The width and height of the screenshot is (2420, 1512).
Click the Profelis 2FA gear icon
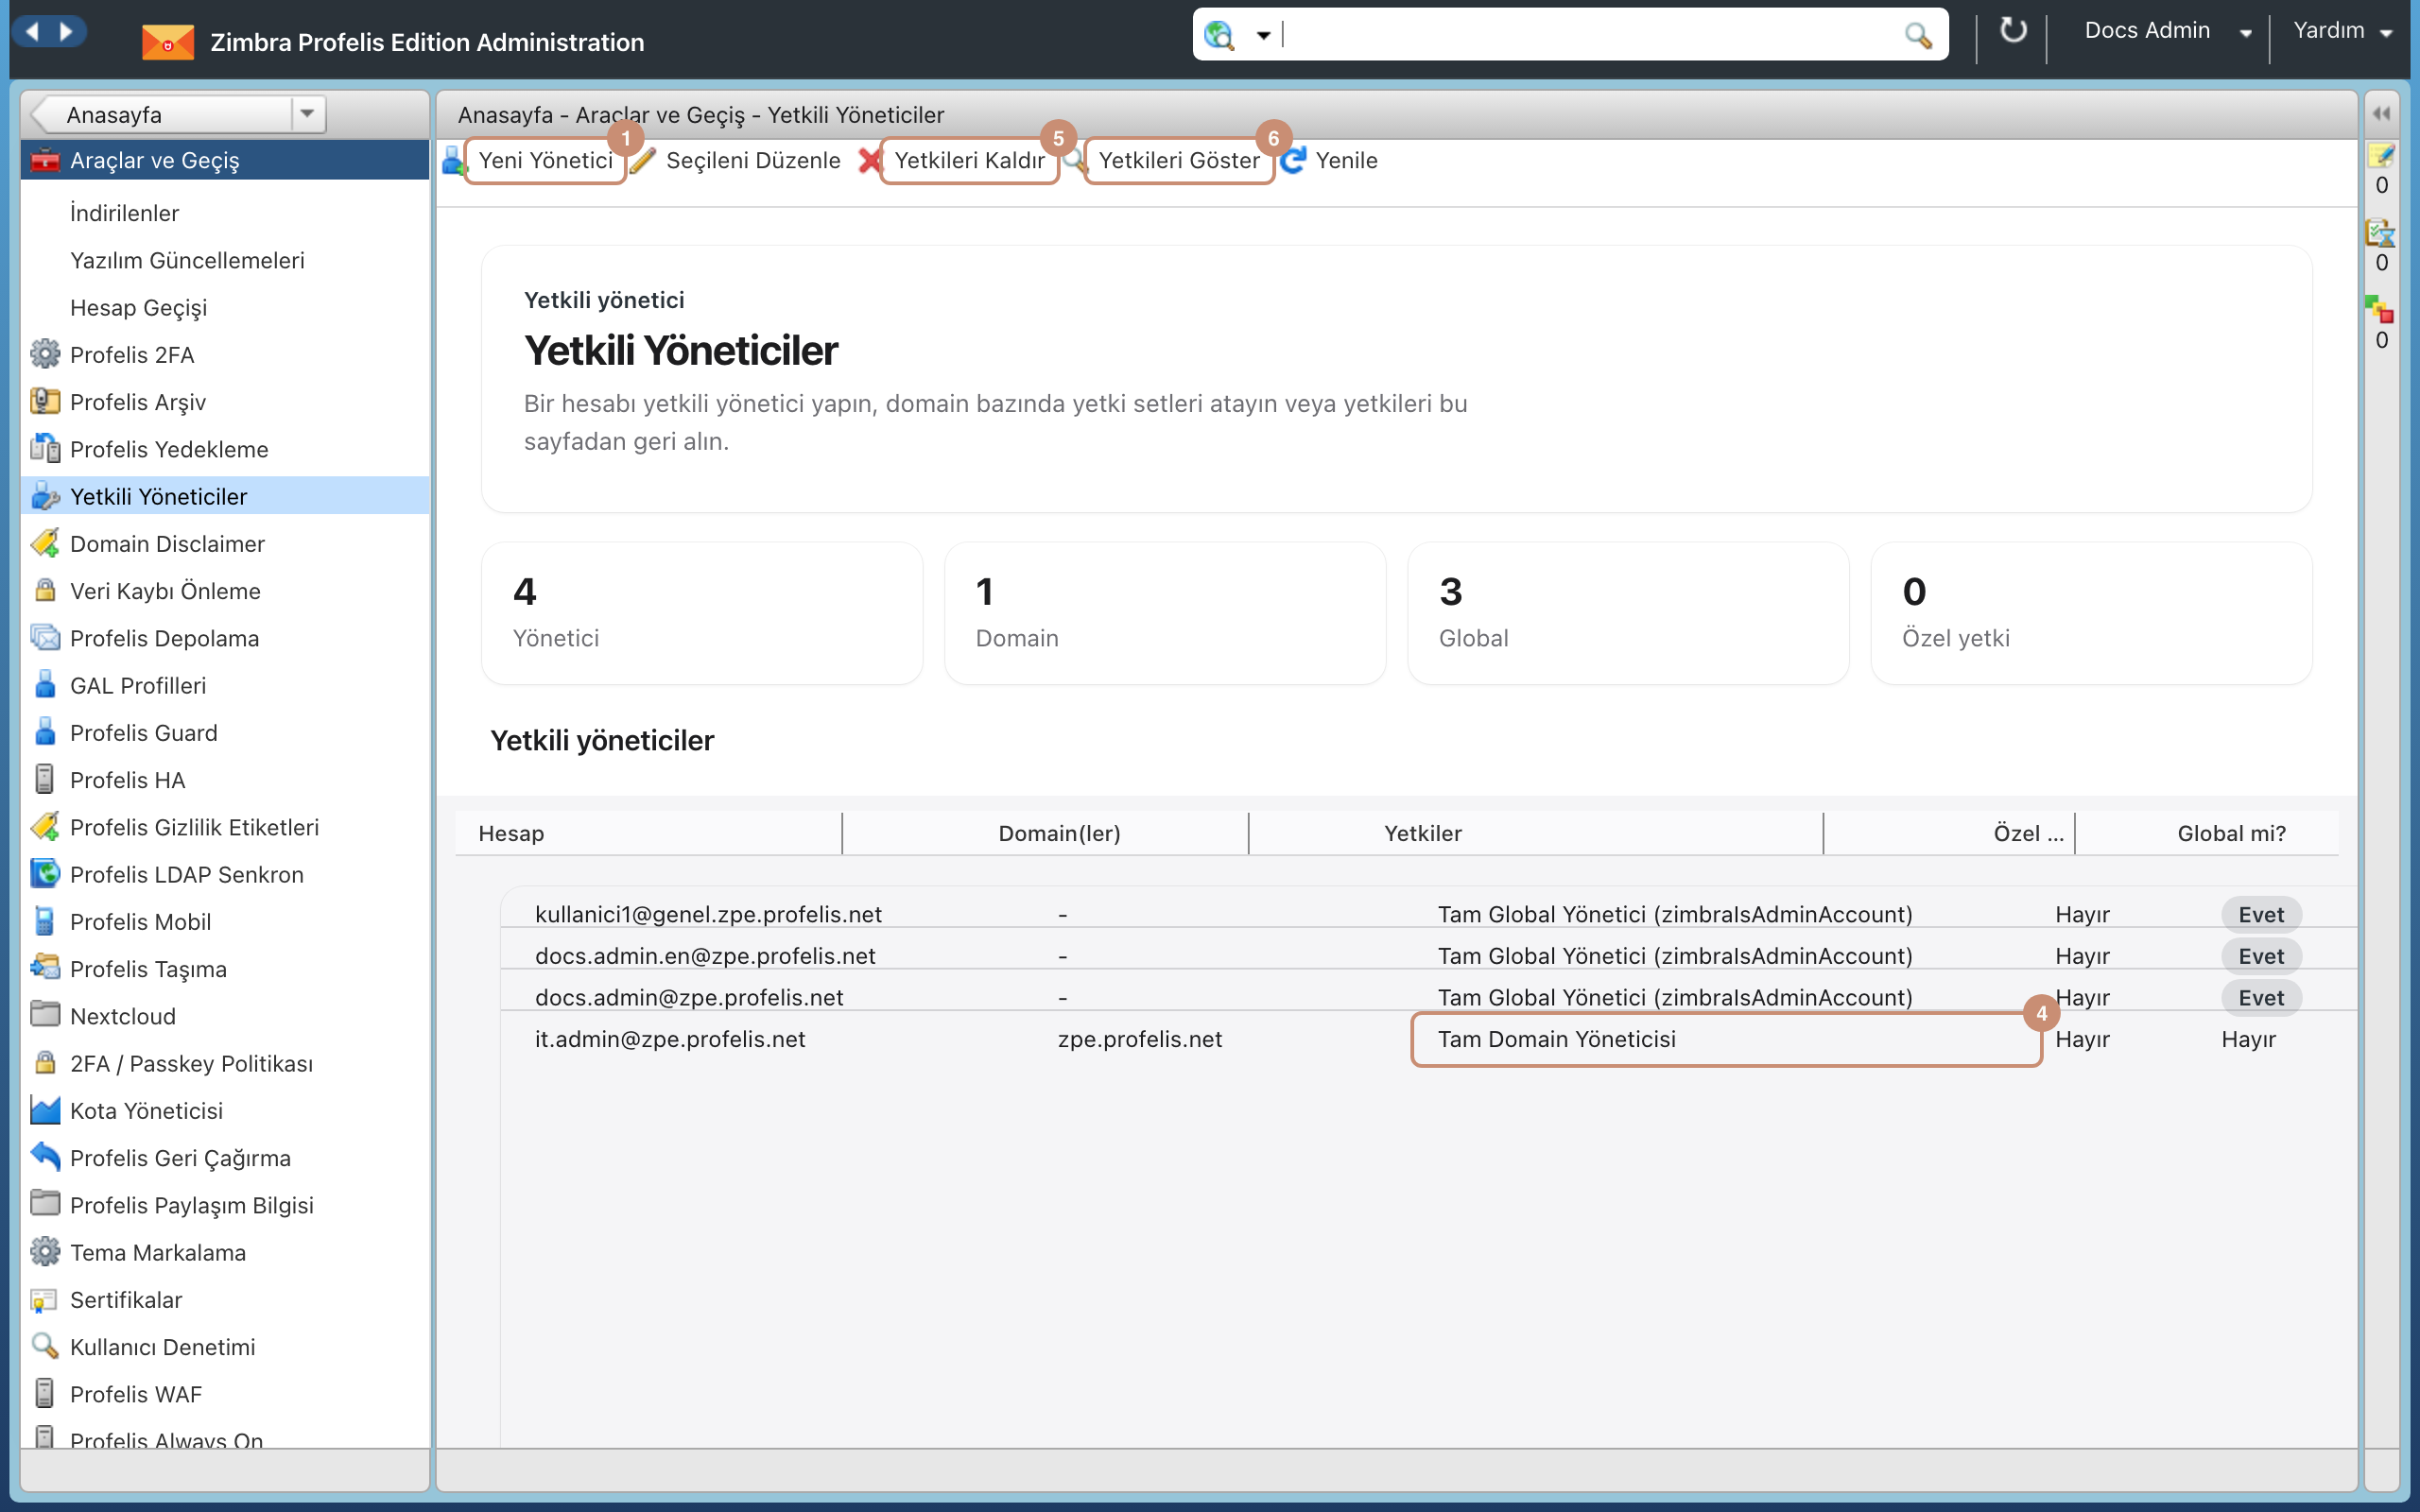click(44, 354)
